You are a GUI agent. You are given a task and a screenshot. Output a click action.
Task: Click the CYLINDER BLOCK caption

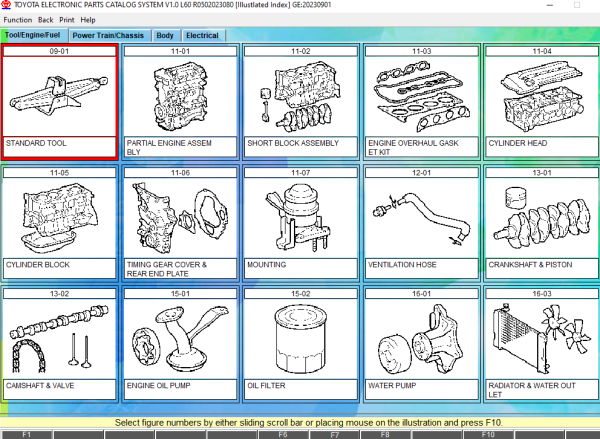point(59,268)
